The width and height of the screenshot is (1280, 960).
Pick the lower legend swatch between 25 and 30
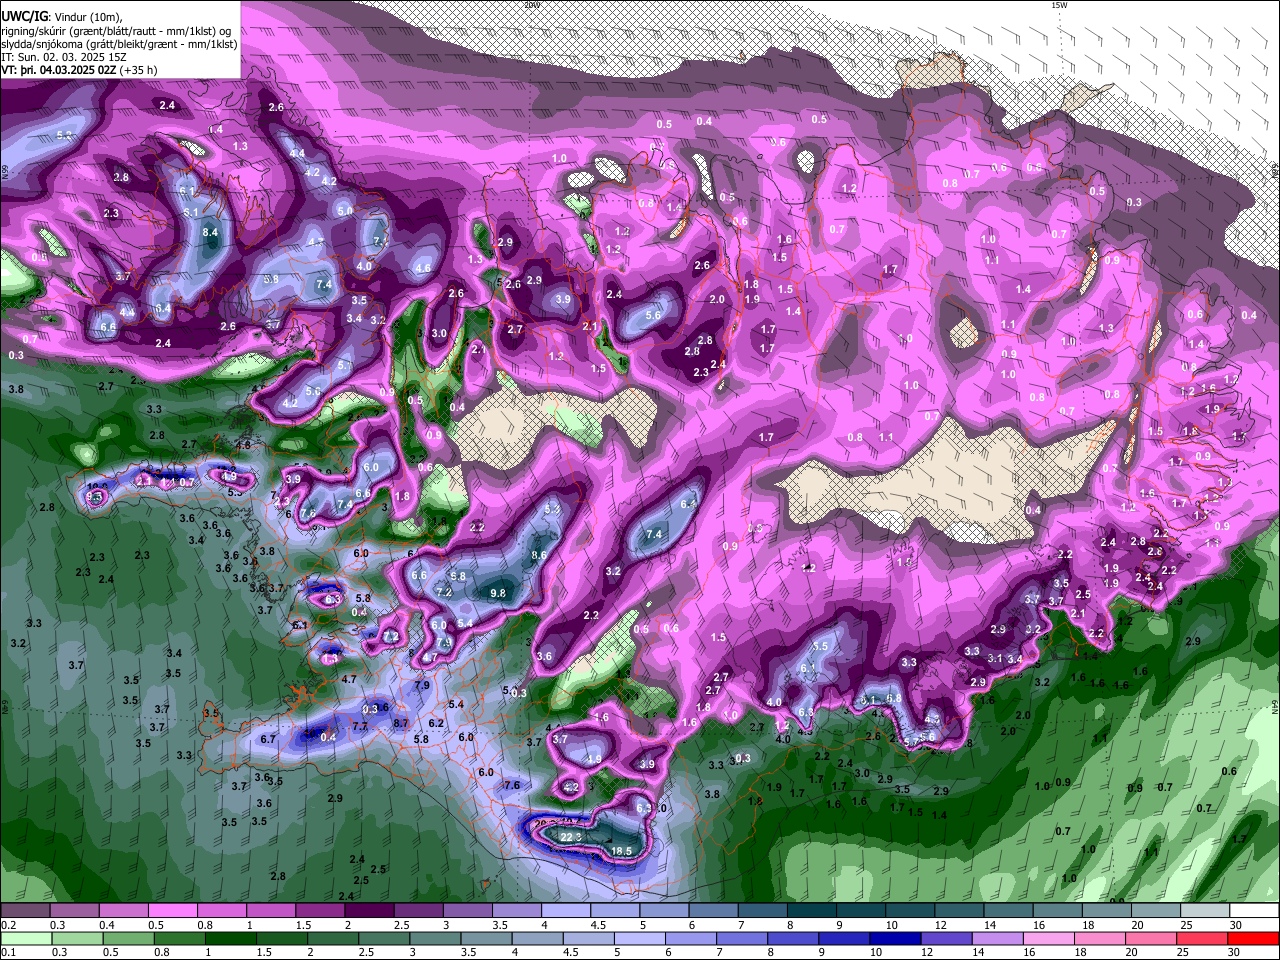(1201, 939)
